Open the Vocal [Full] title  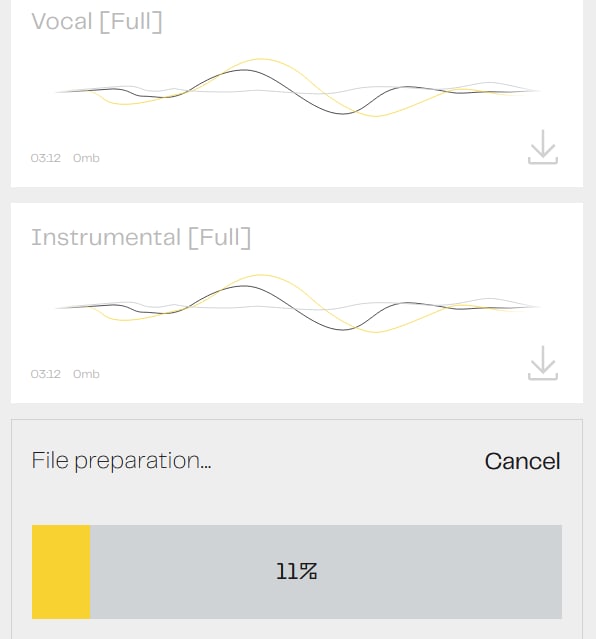[97, 22]
